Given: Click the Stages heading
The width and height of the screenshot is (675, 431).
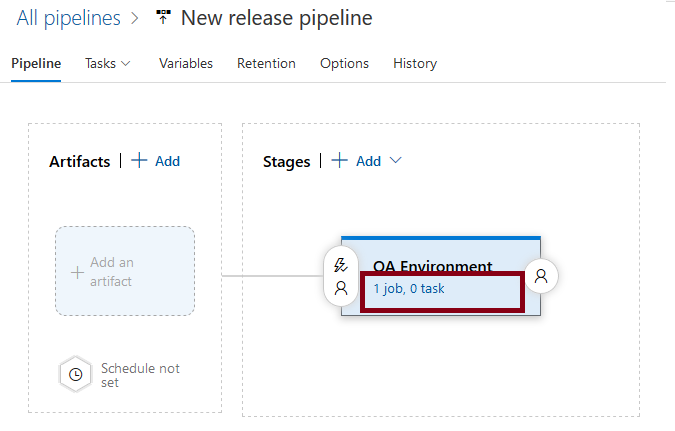Looking at the screenshot, I should coord(287,162).
